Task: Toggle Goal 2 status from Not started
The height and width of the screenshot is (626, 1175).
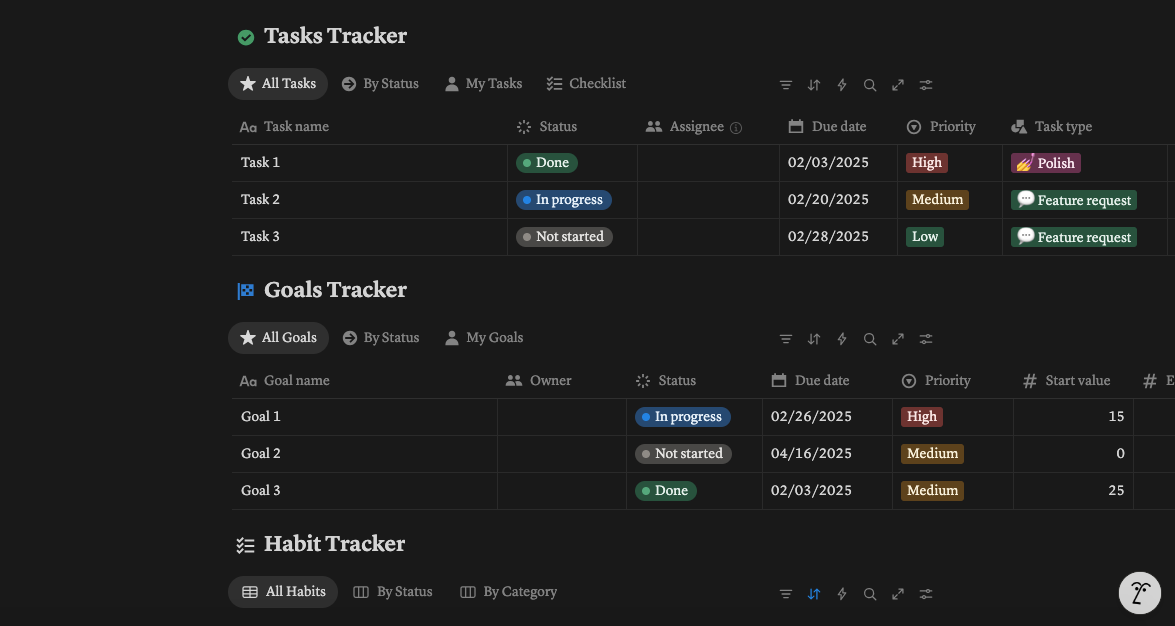Action: [682, 453]
